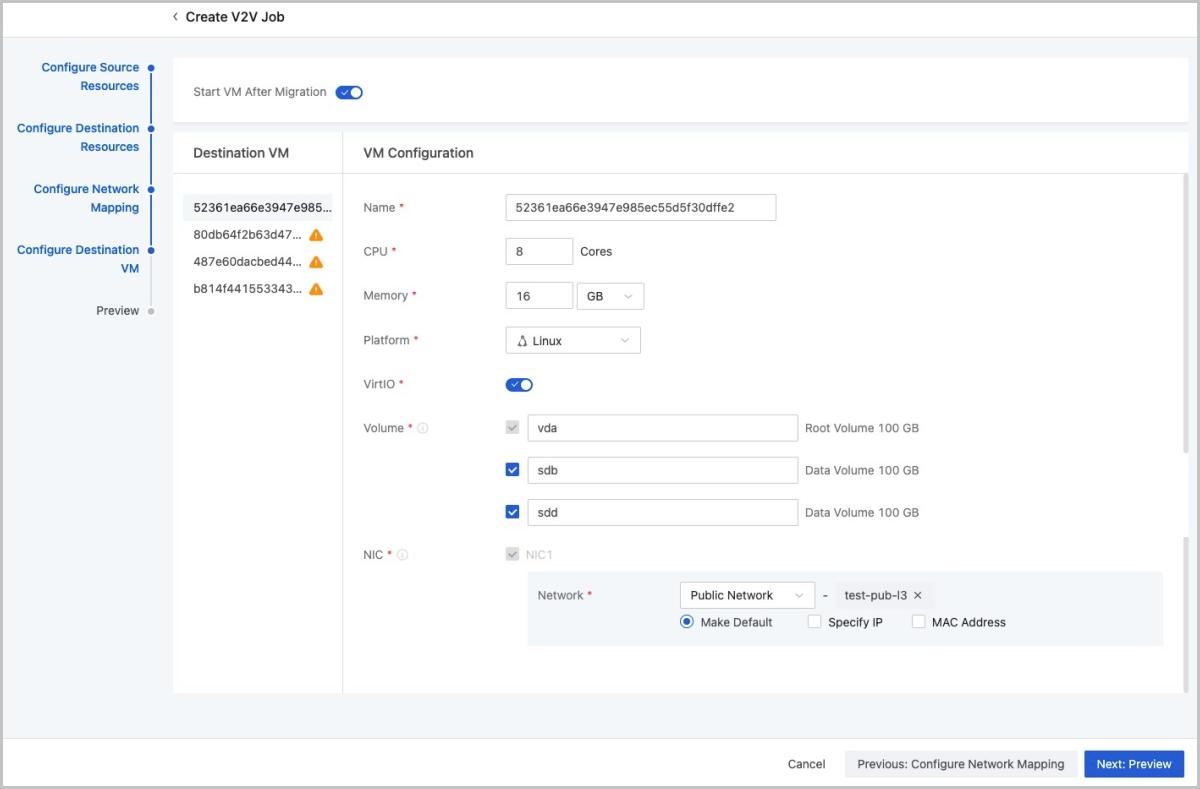The image size is (1200, 789).
Task: Click the CPU cores input field
Action: pos(539,252)
